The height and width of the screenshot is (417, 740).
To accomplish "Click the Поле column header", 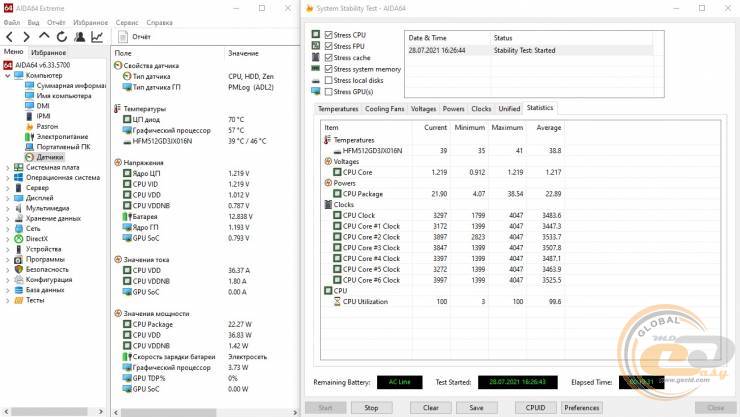I will coord(168,53).
